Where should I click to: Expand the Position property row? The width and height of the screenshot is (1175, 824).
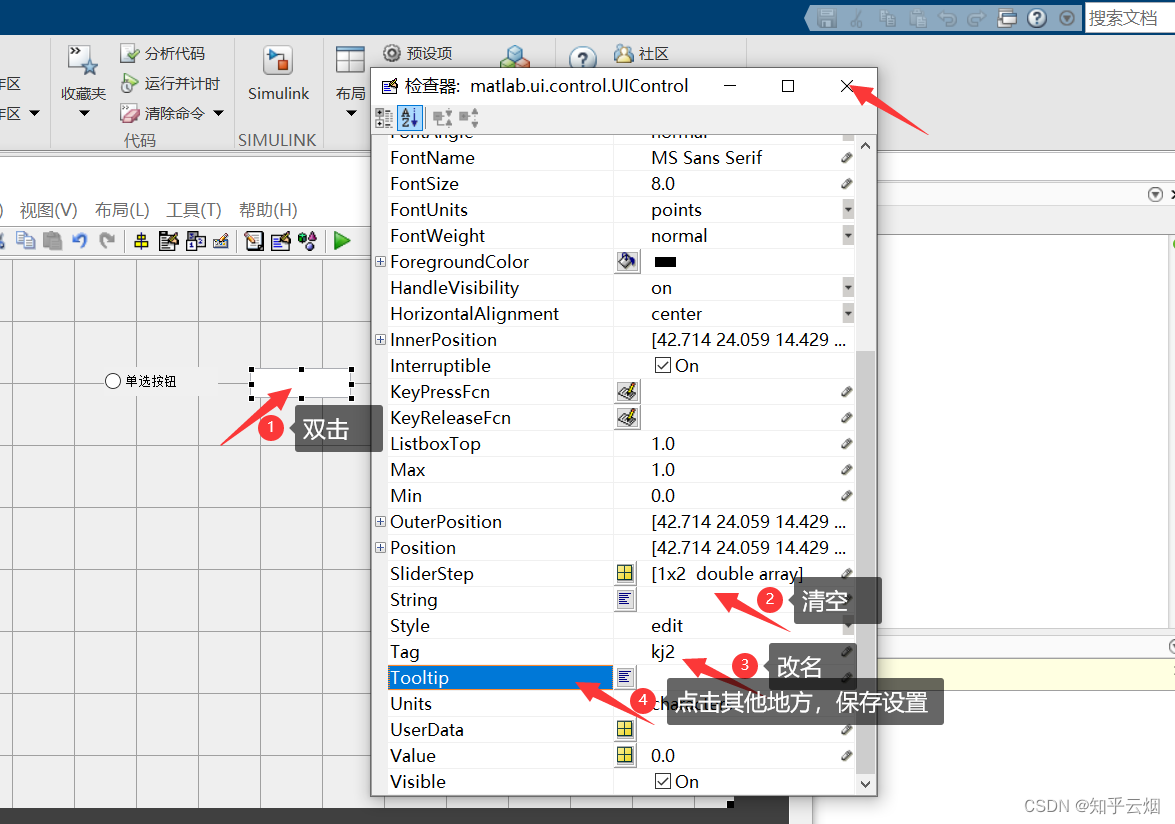[381, 547]
